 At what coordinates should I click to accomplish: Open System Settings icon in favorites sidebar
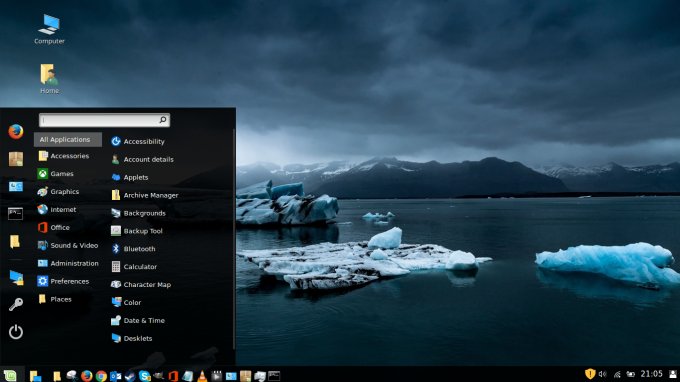(16, 186)
